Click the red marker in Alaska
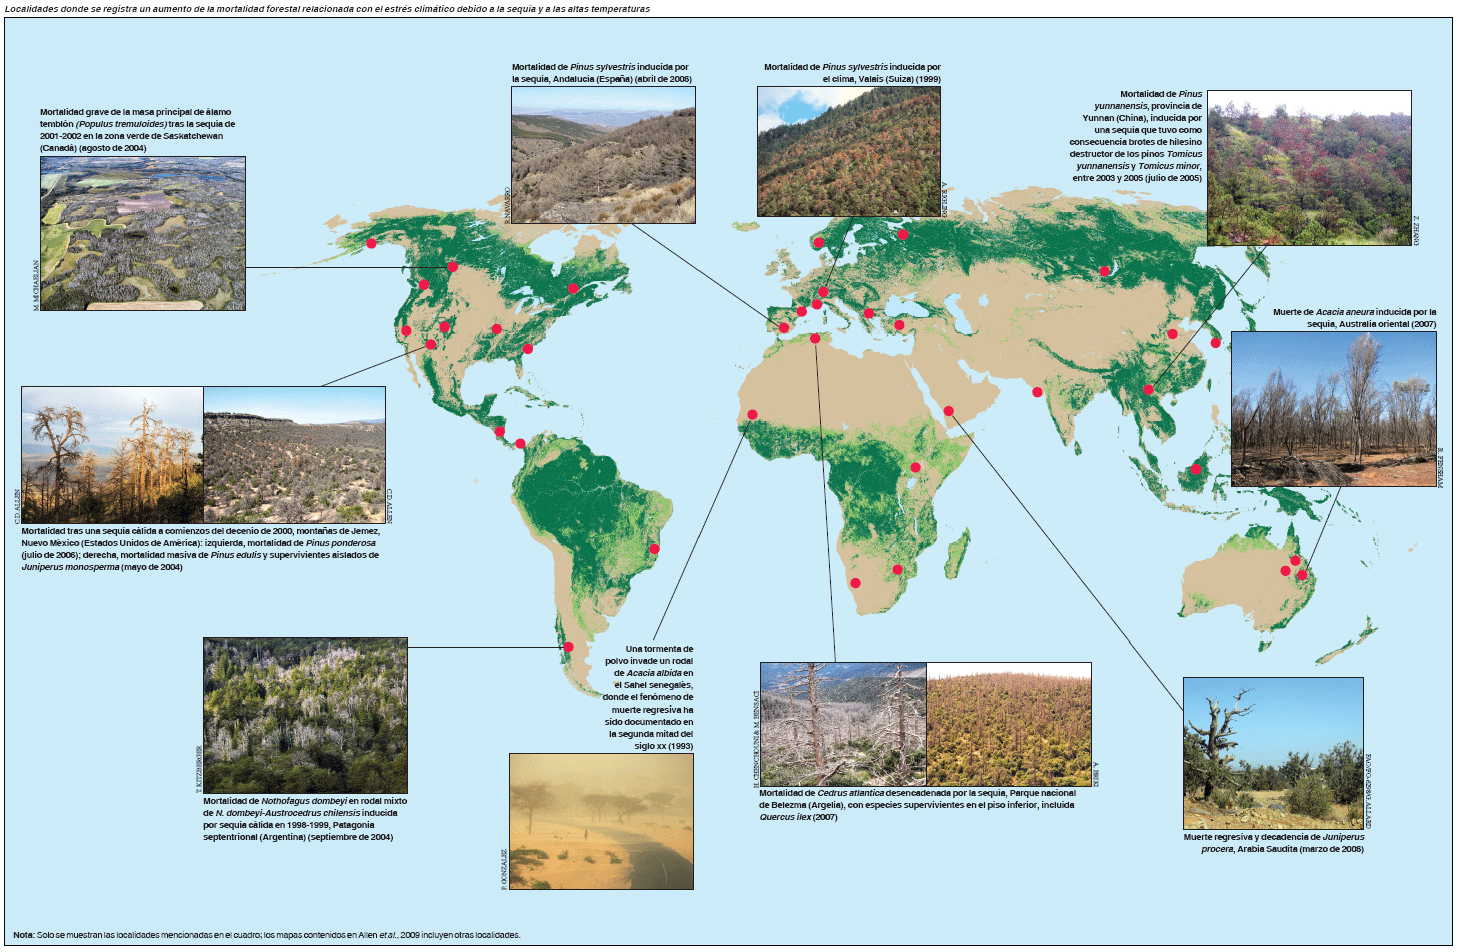Image resolution: width=1458 pixels, height=952 pixels. click(x=371, y=243)
